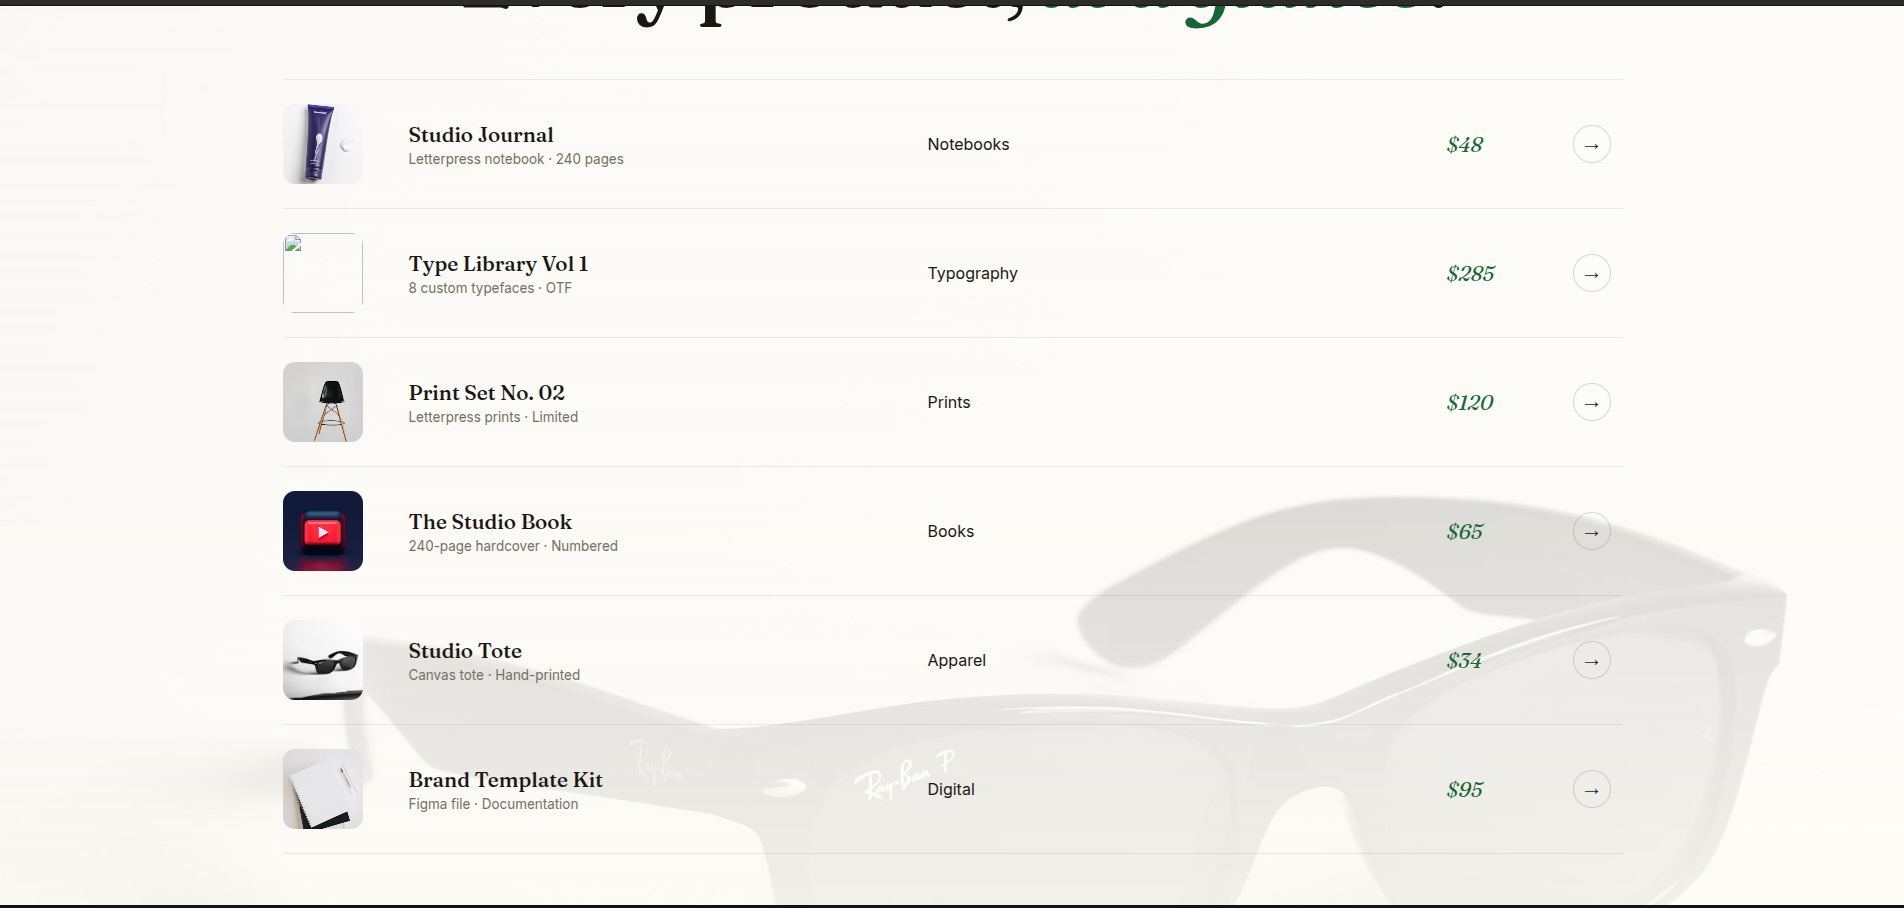Open the Studio Journal title

[x=481, y=135]
